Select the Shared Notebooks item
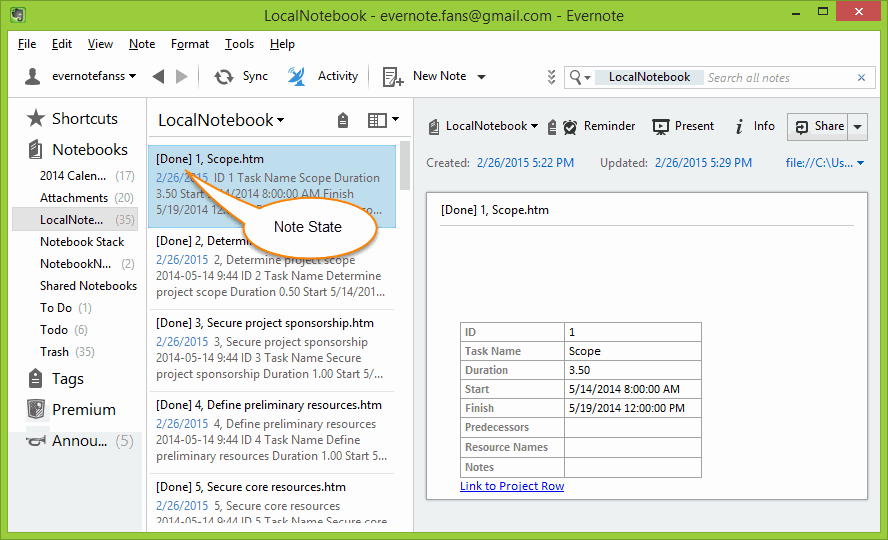 [x=88, y=286]
